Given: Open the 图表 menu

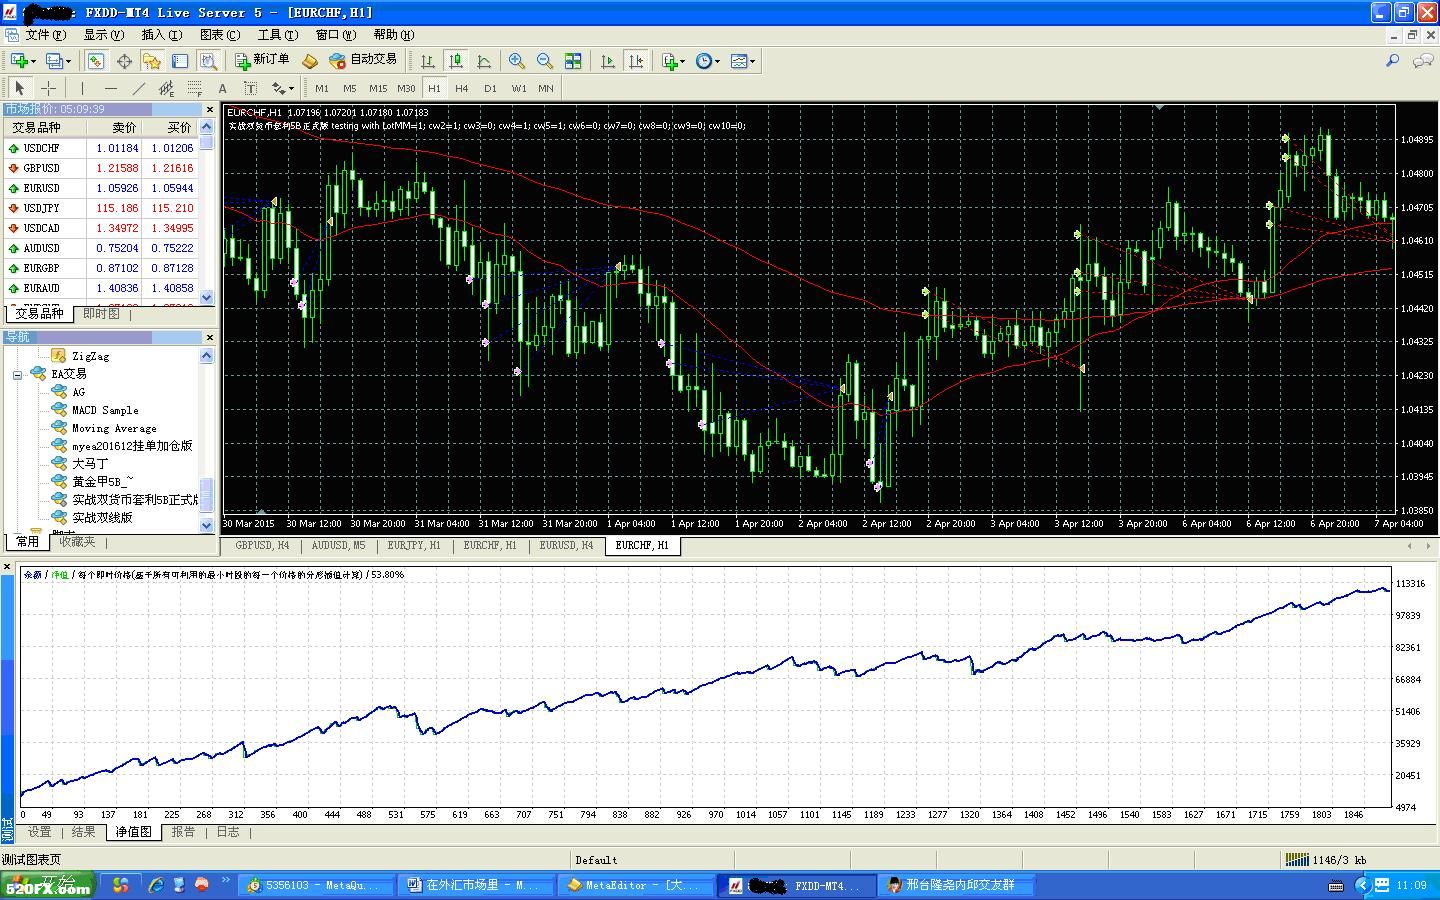Looking at the screenshot, I should (x=220, y=34).
